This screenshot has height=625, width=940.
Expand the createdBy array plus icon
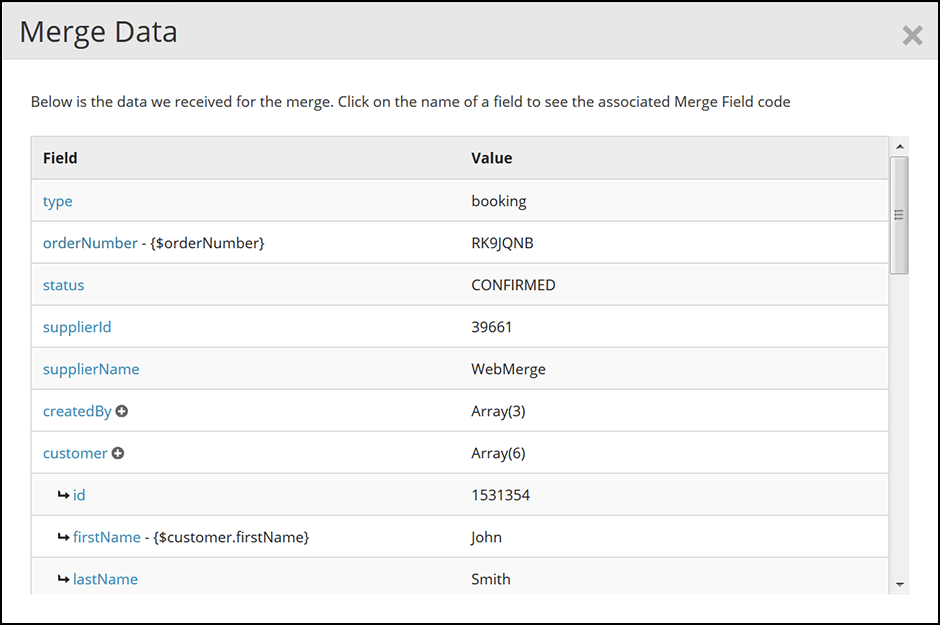[x=122, y=411]
